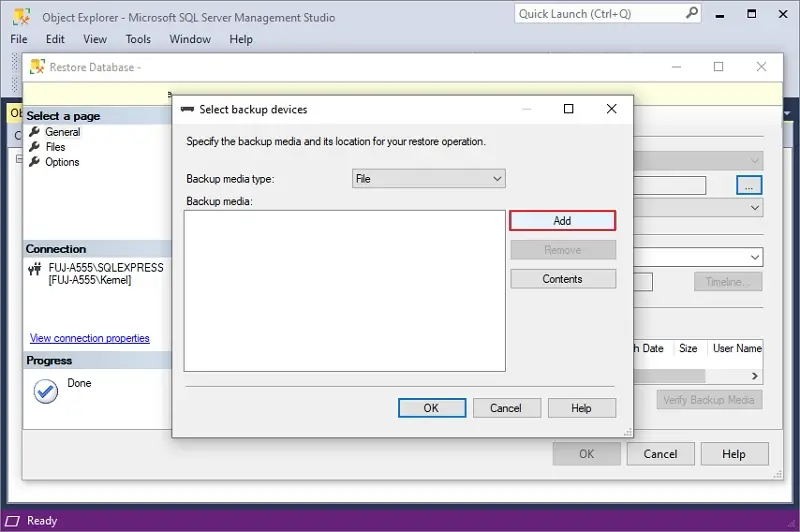Click Timeline button in Restore Database
The image size is (800, 532).
click(728, 282)
